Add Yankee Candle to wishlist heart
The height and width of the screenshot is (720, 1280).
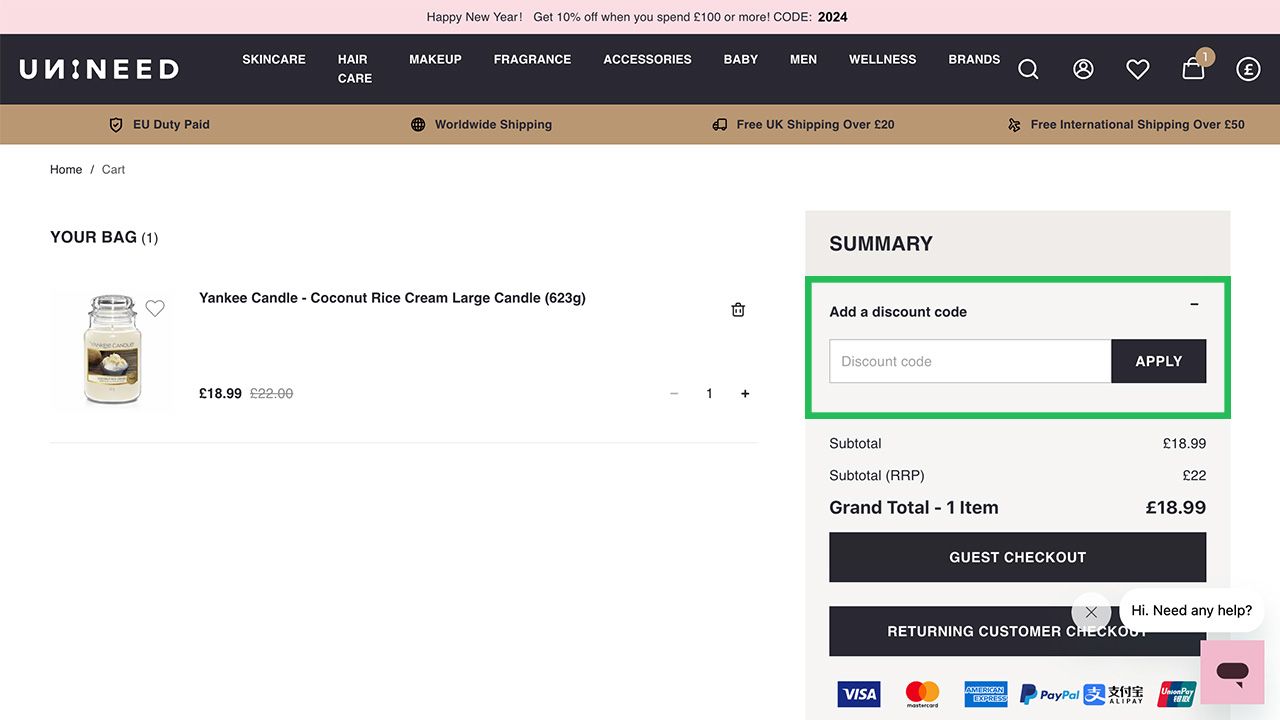tap(155, 308)
